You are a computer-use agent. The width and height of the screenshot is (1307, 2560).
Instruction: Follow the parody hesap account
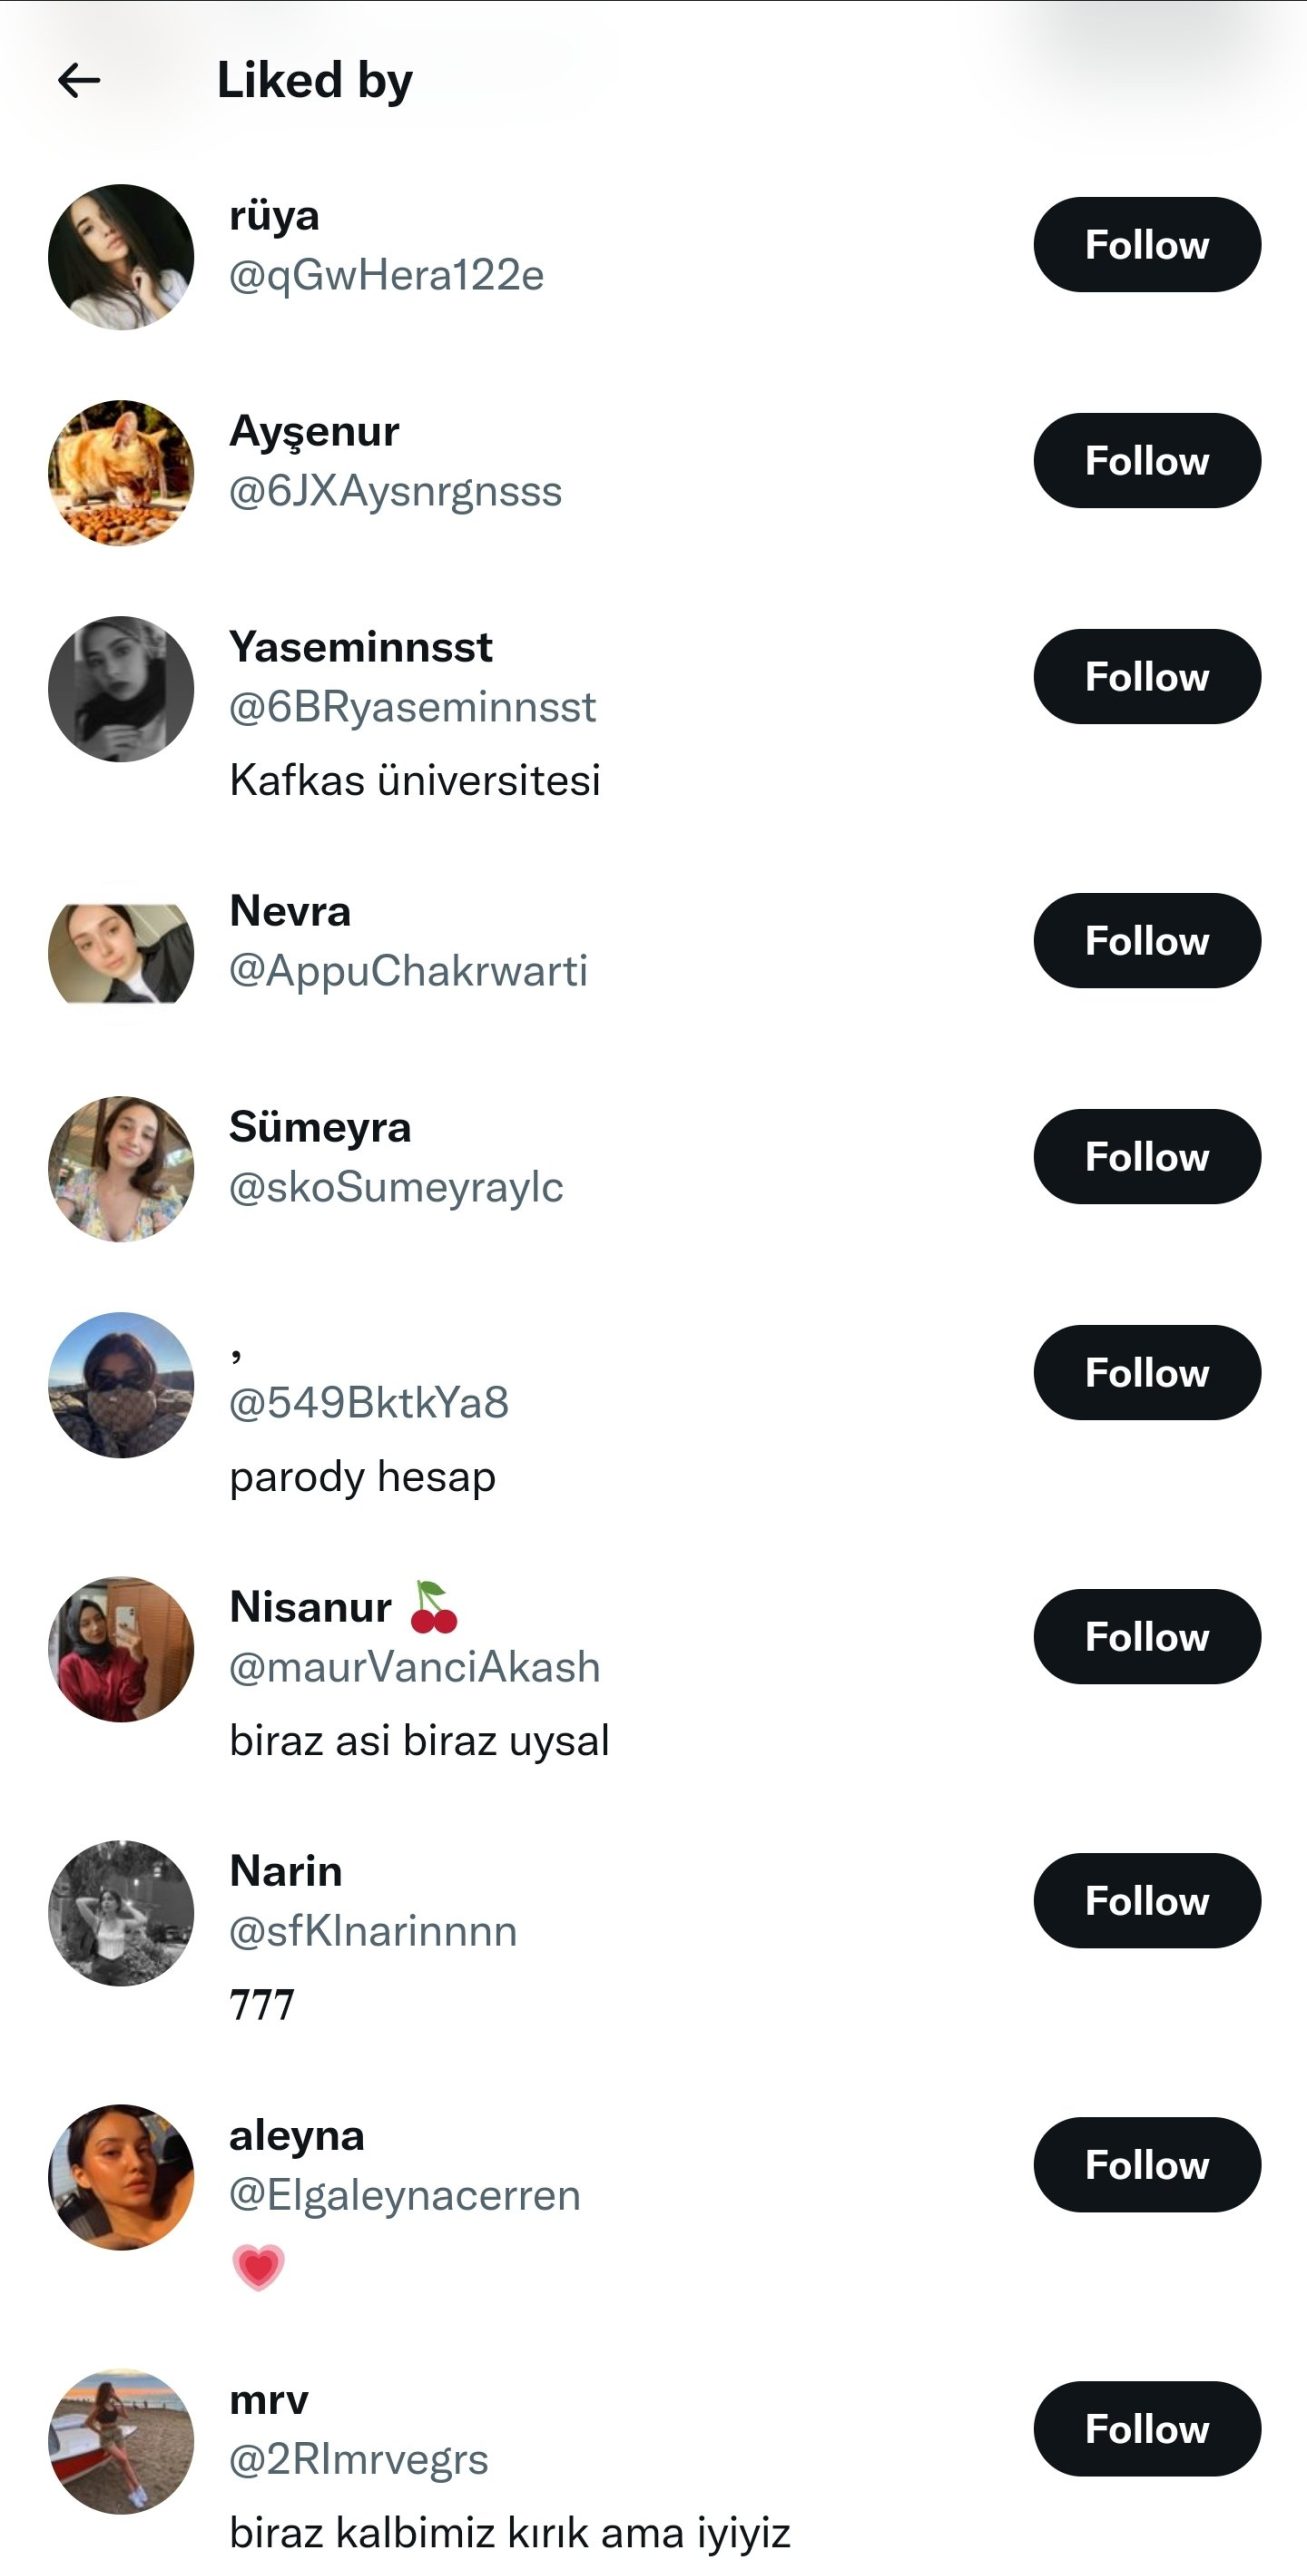[x=1147, y=1373]
